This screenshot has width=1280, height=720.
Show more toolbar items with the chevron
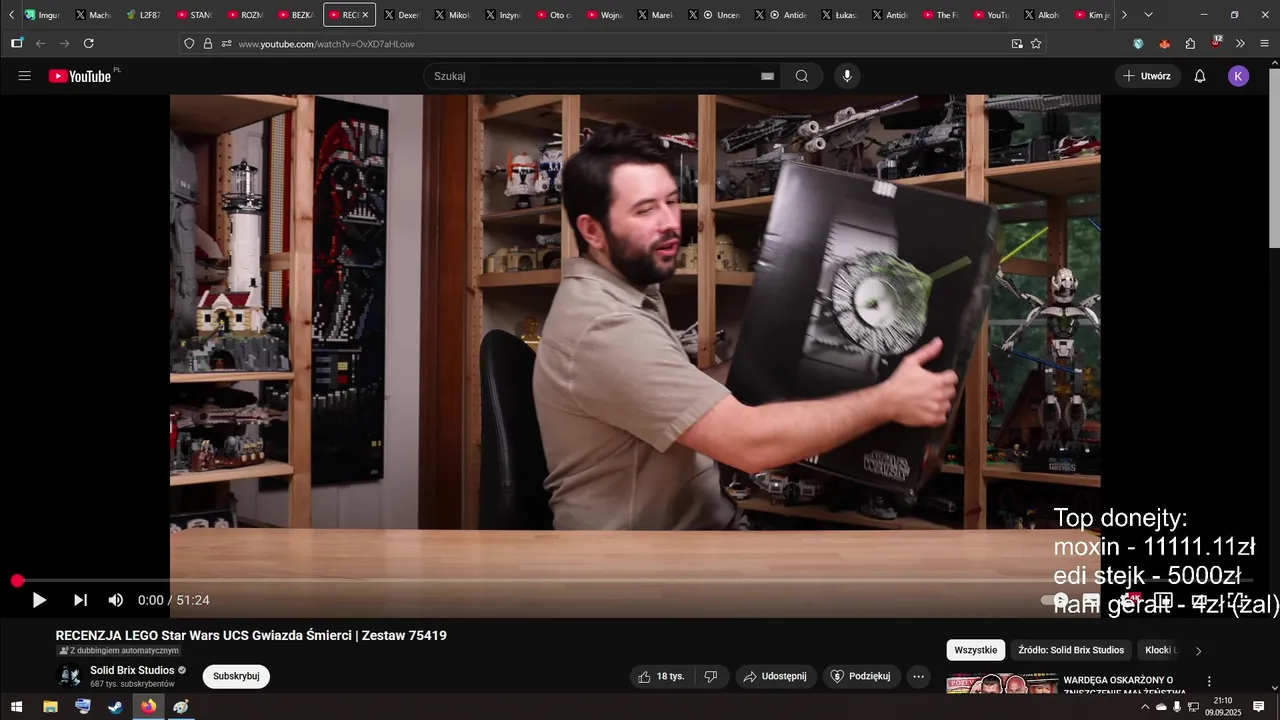(x=1240, y=43)
